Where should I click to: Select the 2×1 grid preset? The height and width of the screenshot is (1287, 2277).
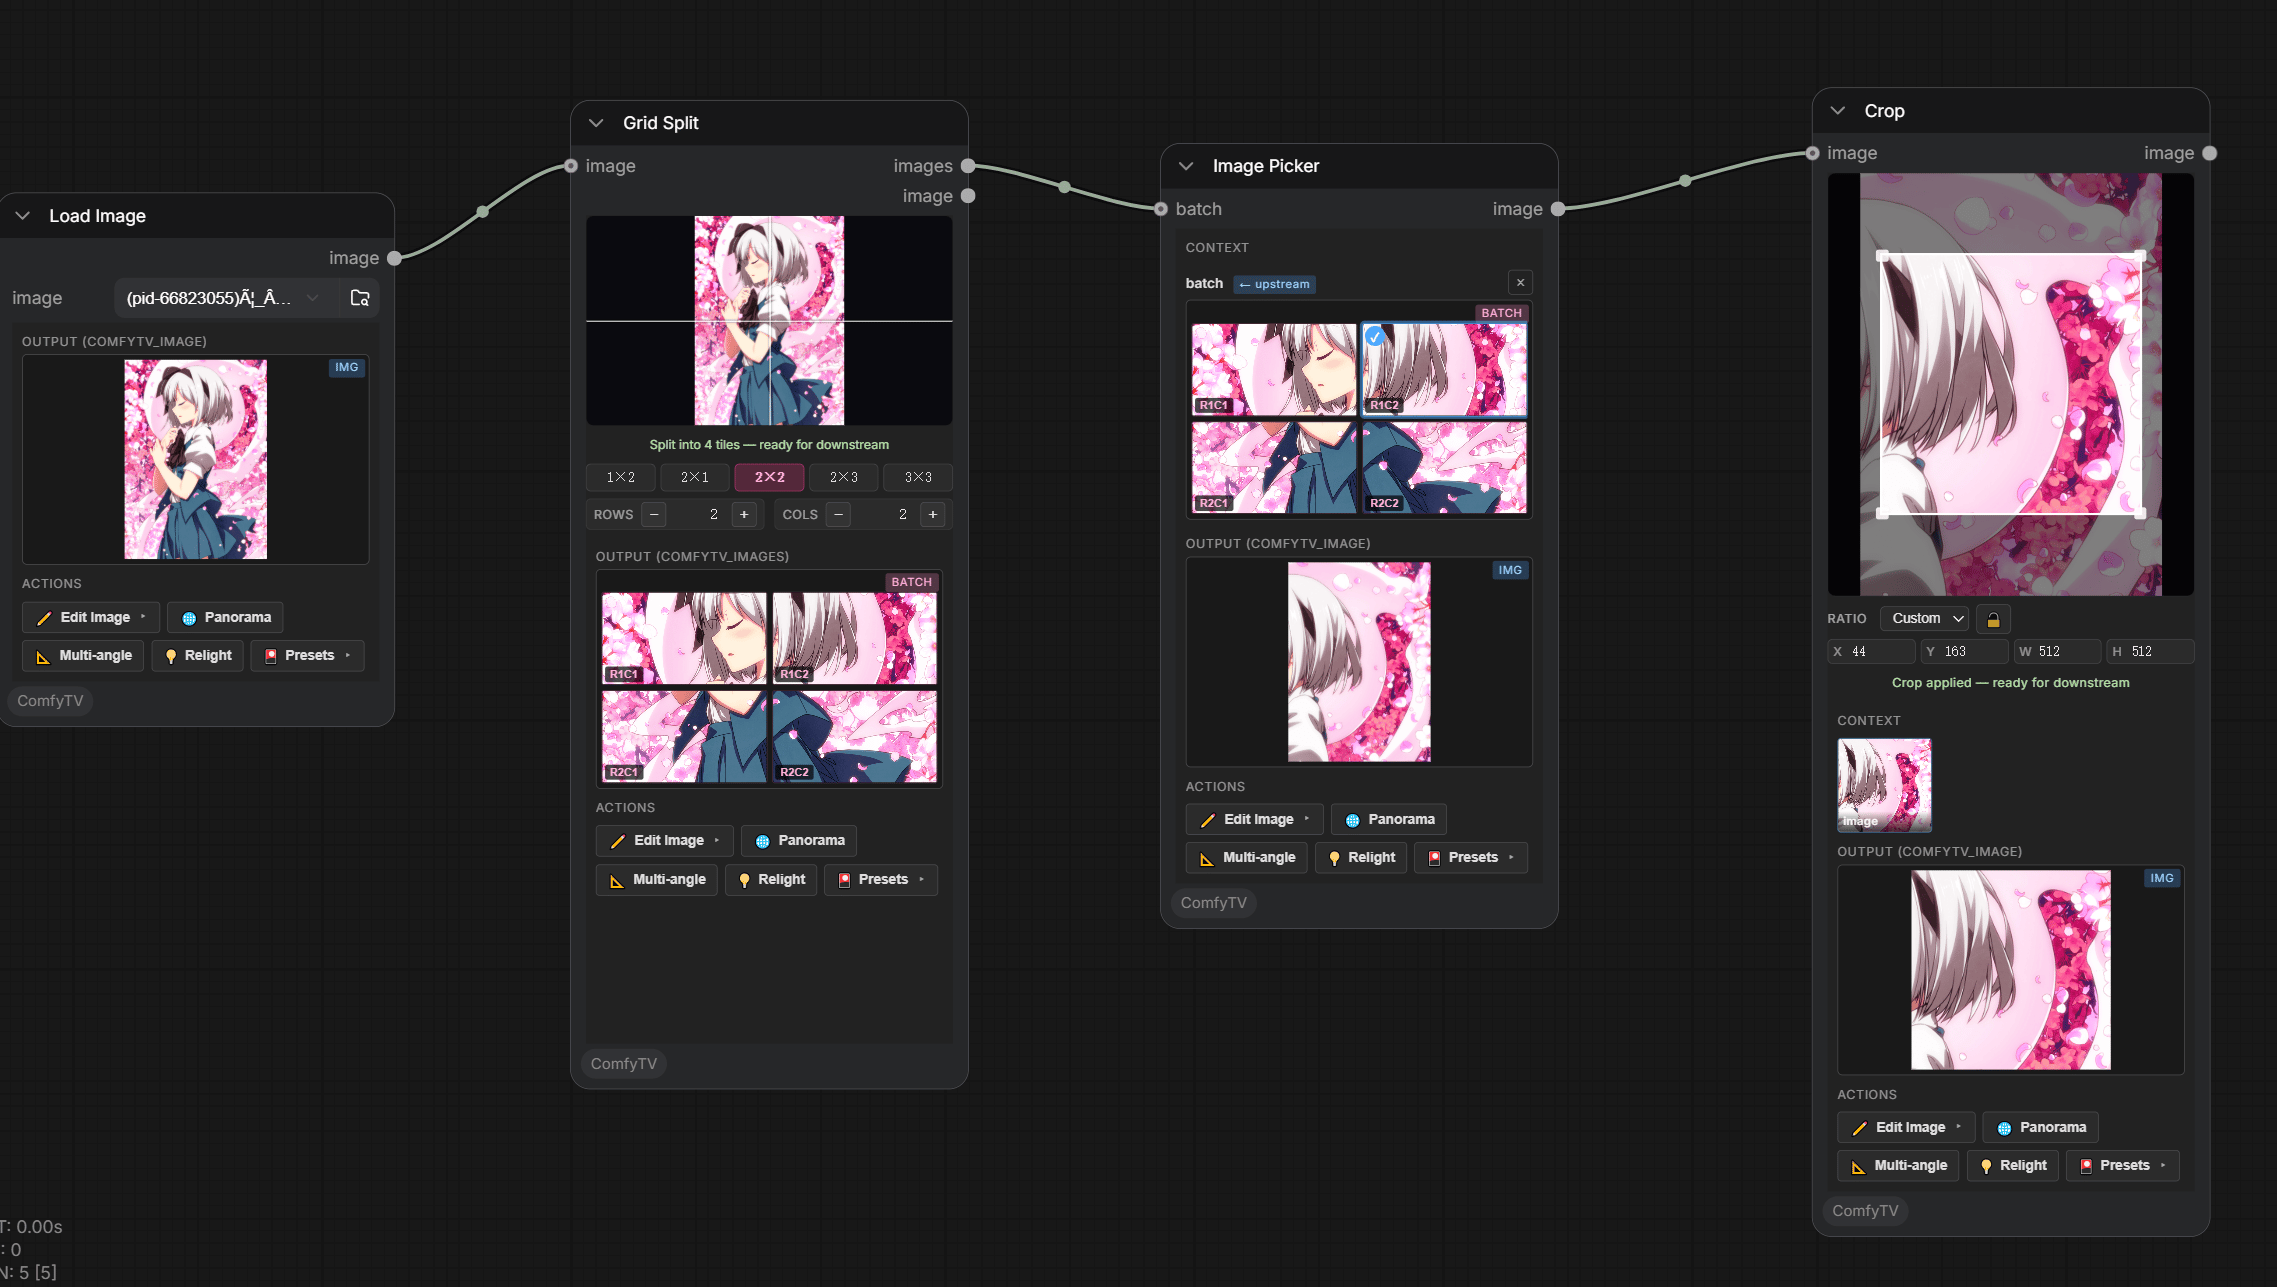695,477
